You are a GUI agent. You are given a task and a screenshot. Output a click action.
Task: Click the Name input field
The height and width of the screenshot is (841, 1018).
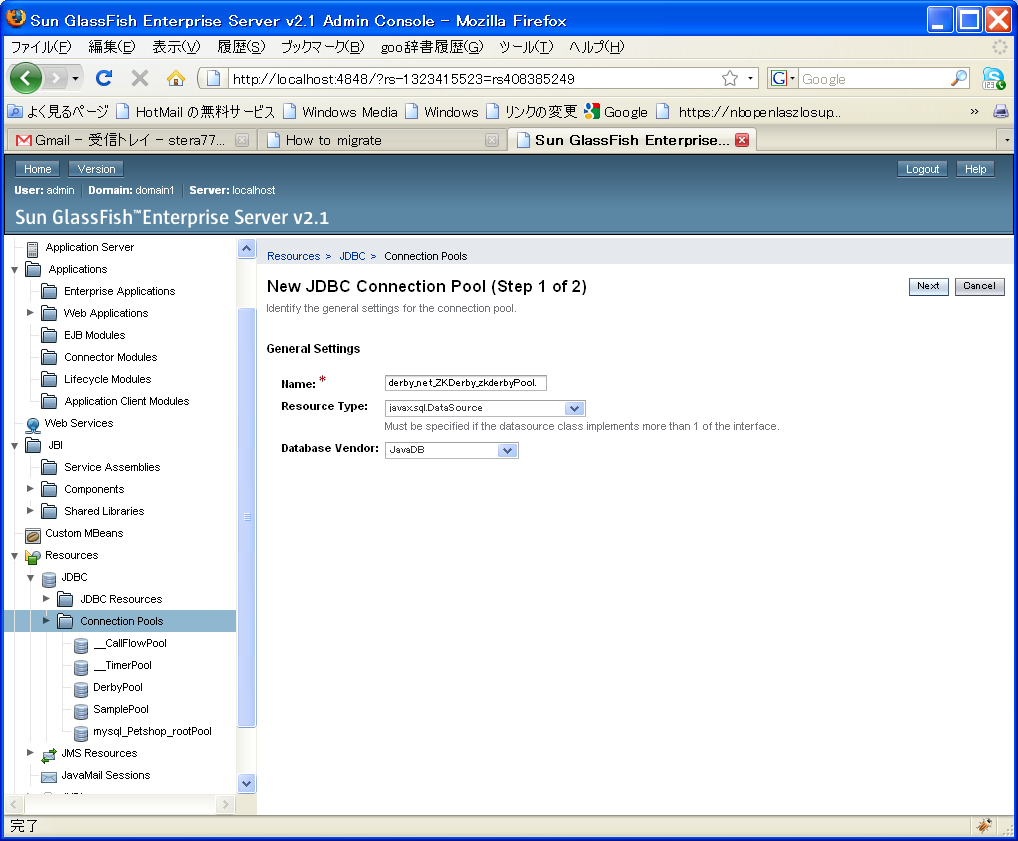pos(466,383)
